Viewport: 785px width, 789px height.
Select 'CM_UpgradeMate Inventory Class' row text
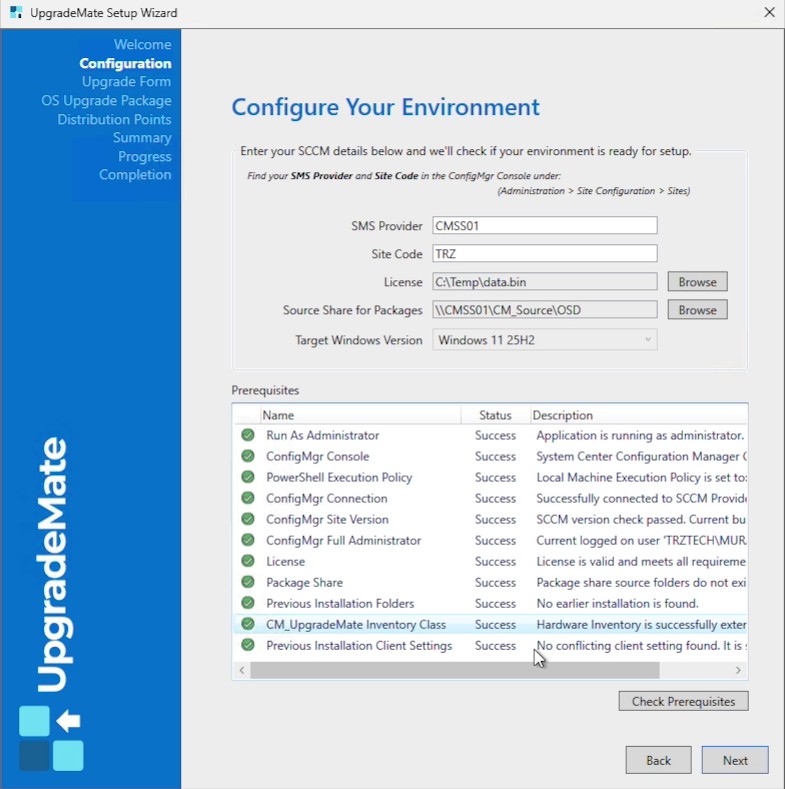tap(356, 624)
